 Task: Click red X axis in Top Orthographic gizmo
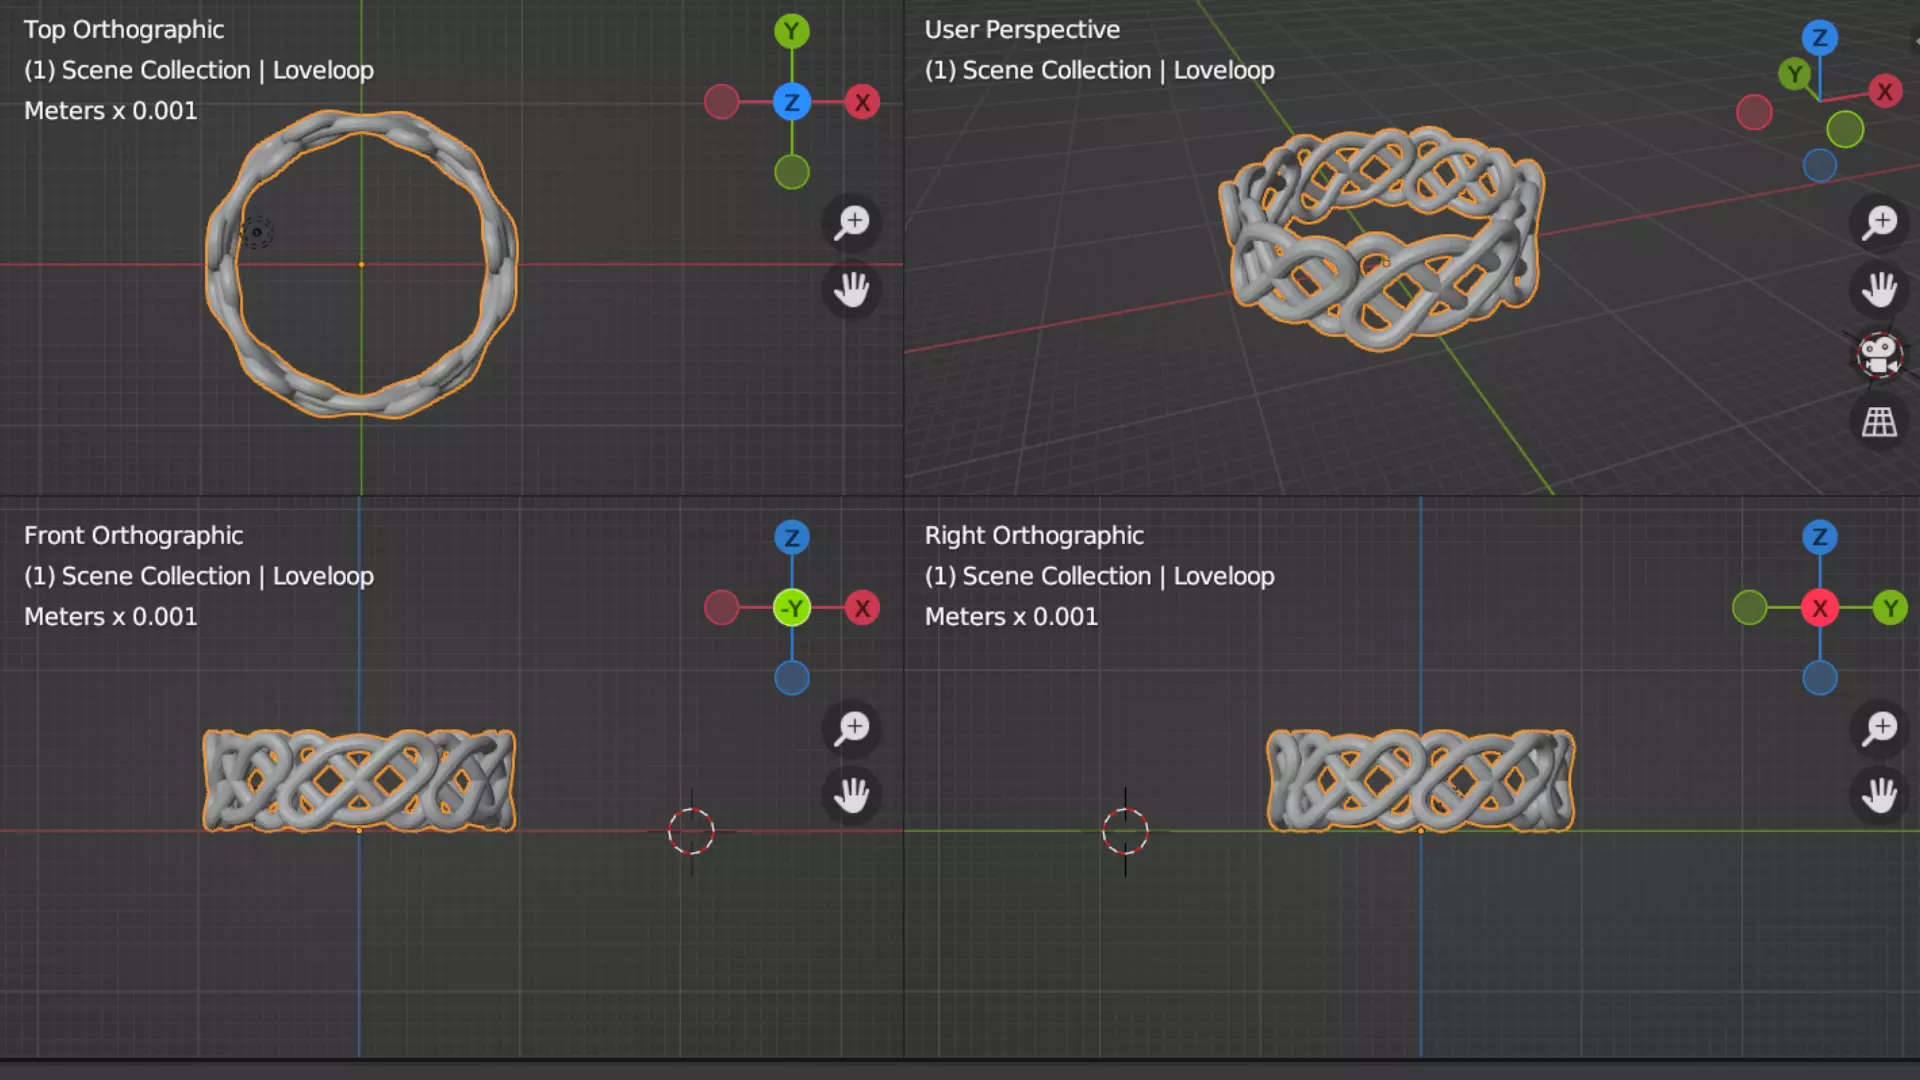[862, 102]
